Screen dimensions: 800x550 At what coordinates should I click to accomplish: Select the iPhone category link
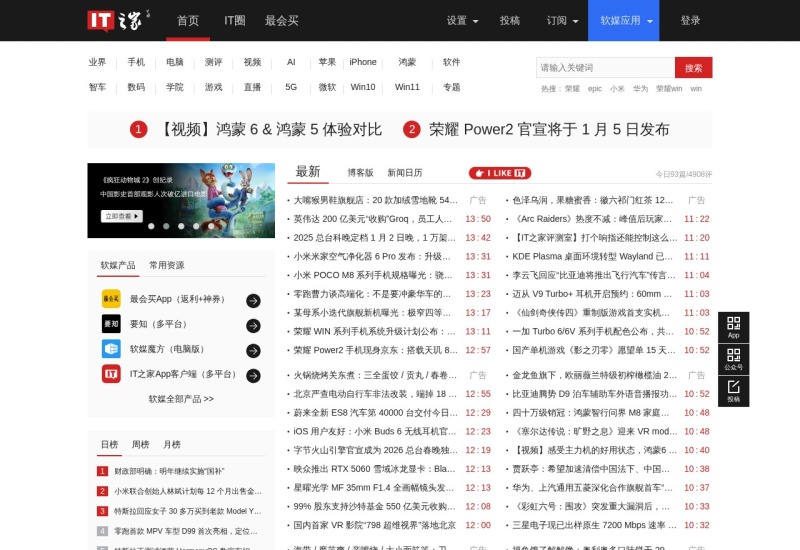(x=363, y=62)
